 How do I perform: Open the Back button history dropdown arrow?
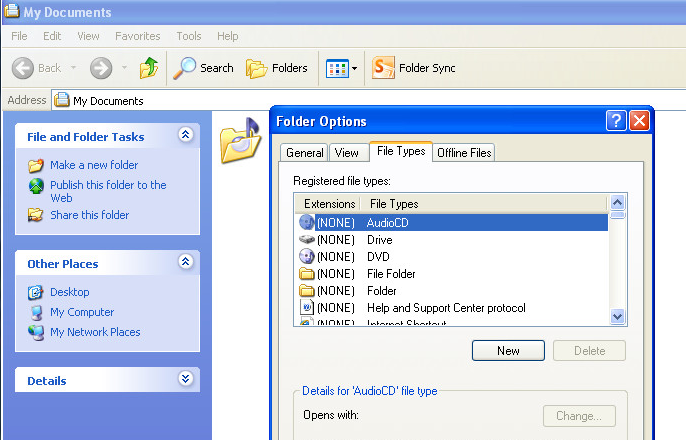(72, 68)
